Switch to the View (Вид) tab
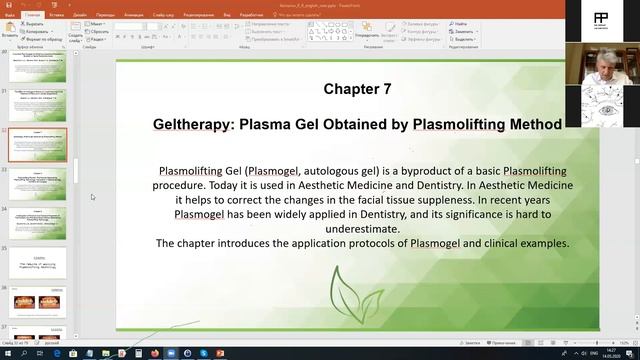The height and width of the screenshot is (360, 640). point(227,15)
